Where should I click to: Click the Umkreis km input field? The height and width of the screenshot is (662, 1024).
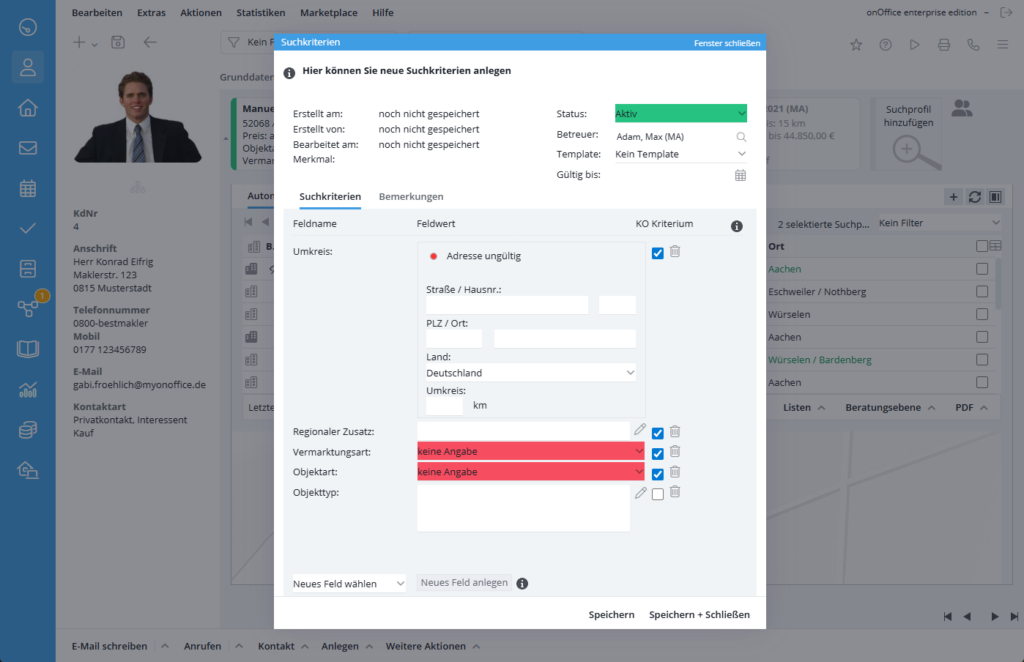tap(444, 406)
